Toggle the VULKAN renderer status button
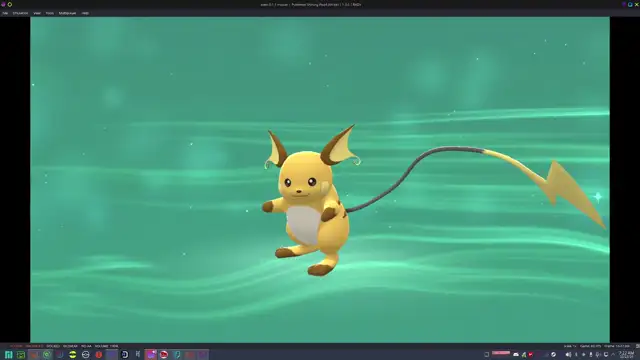The height and width of the screenshot is (360, 640). click(16, 346)
